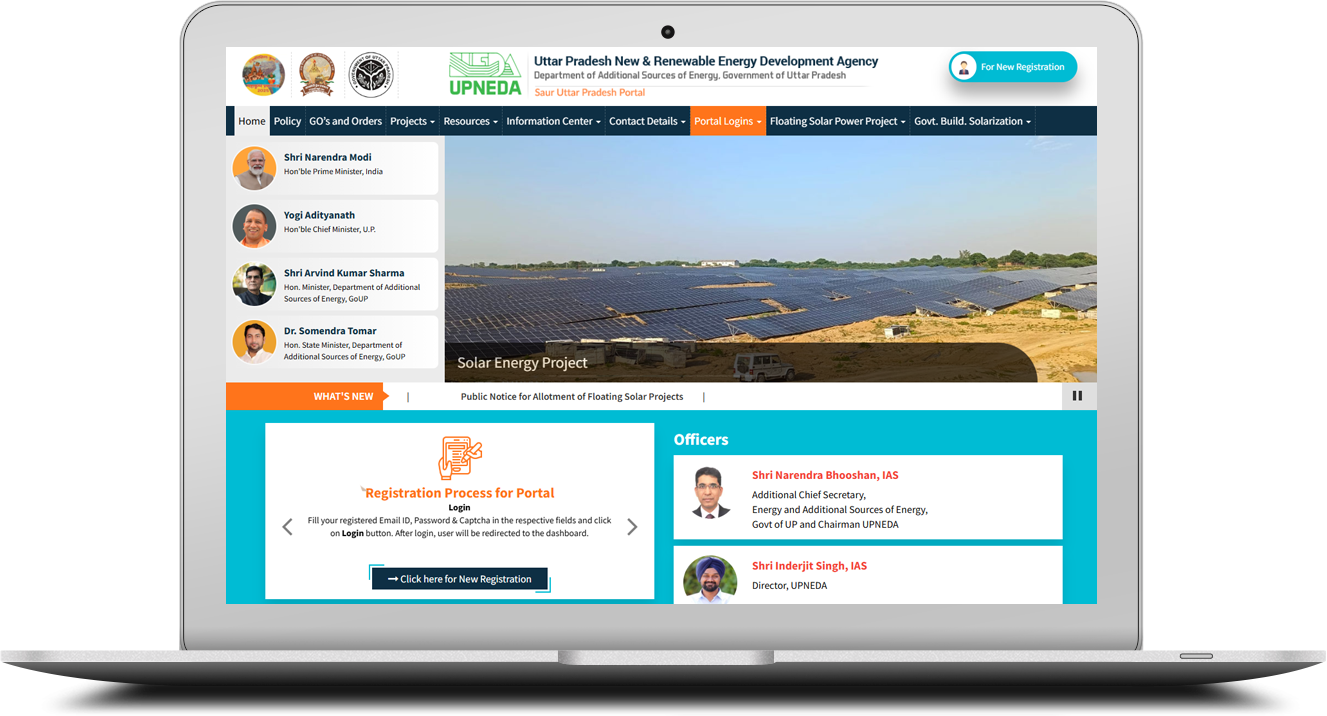Click Inderjit Singh's officer photo
Viewport: 1327px width, 716px height.
pos(710,580)
